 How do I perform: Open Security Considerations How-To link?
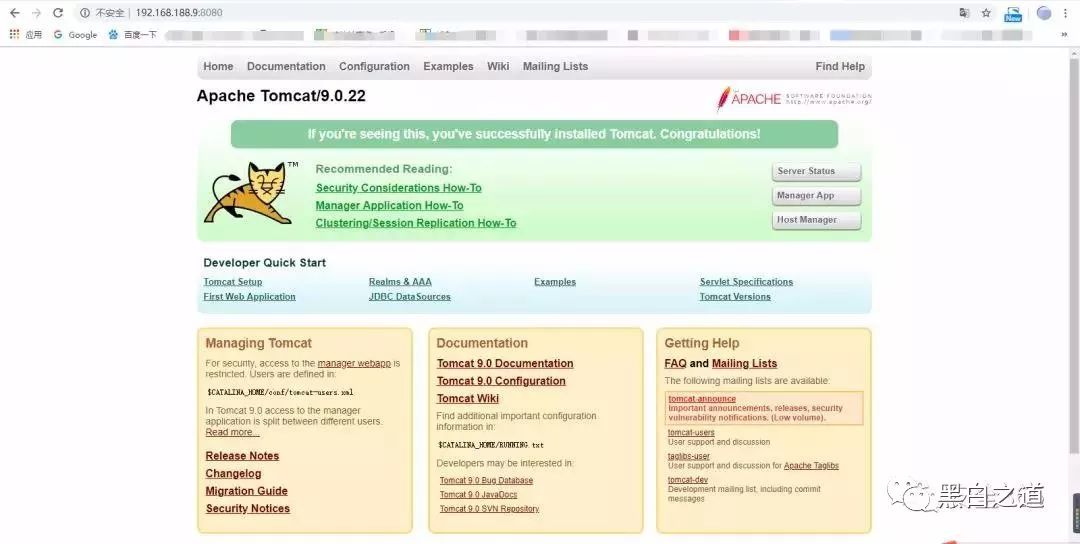(399, 188)
